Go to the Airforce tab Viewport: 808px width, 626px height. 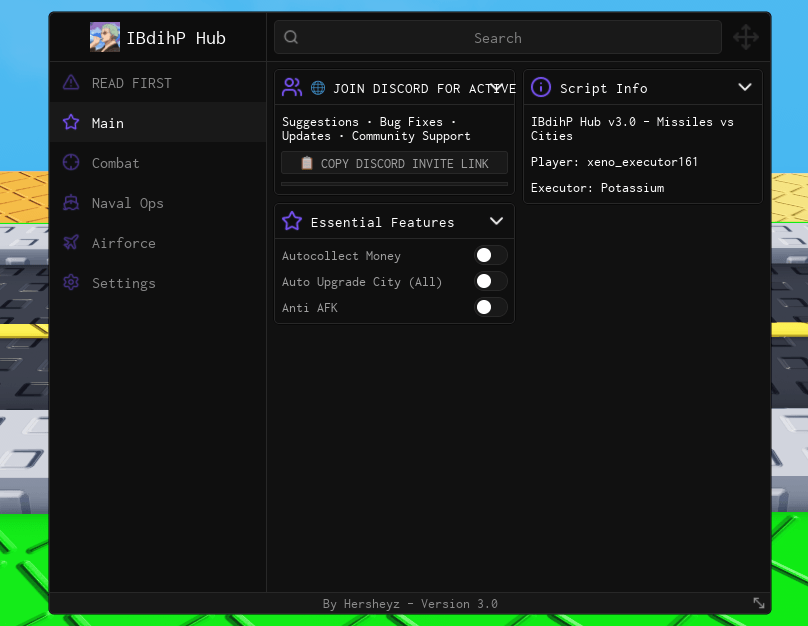(x=158, y=243)
